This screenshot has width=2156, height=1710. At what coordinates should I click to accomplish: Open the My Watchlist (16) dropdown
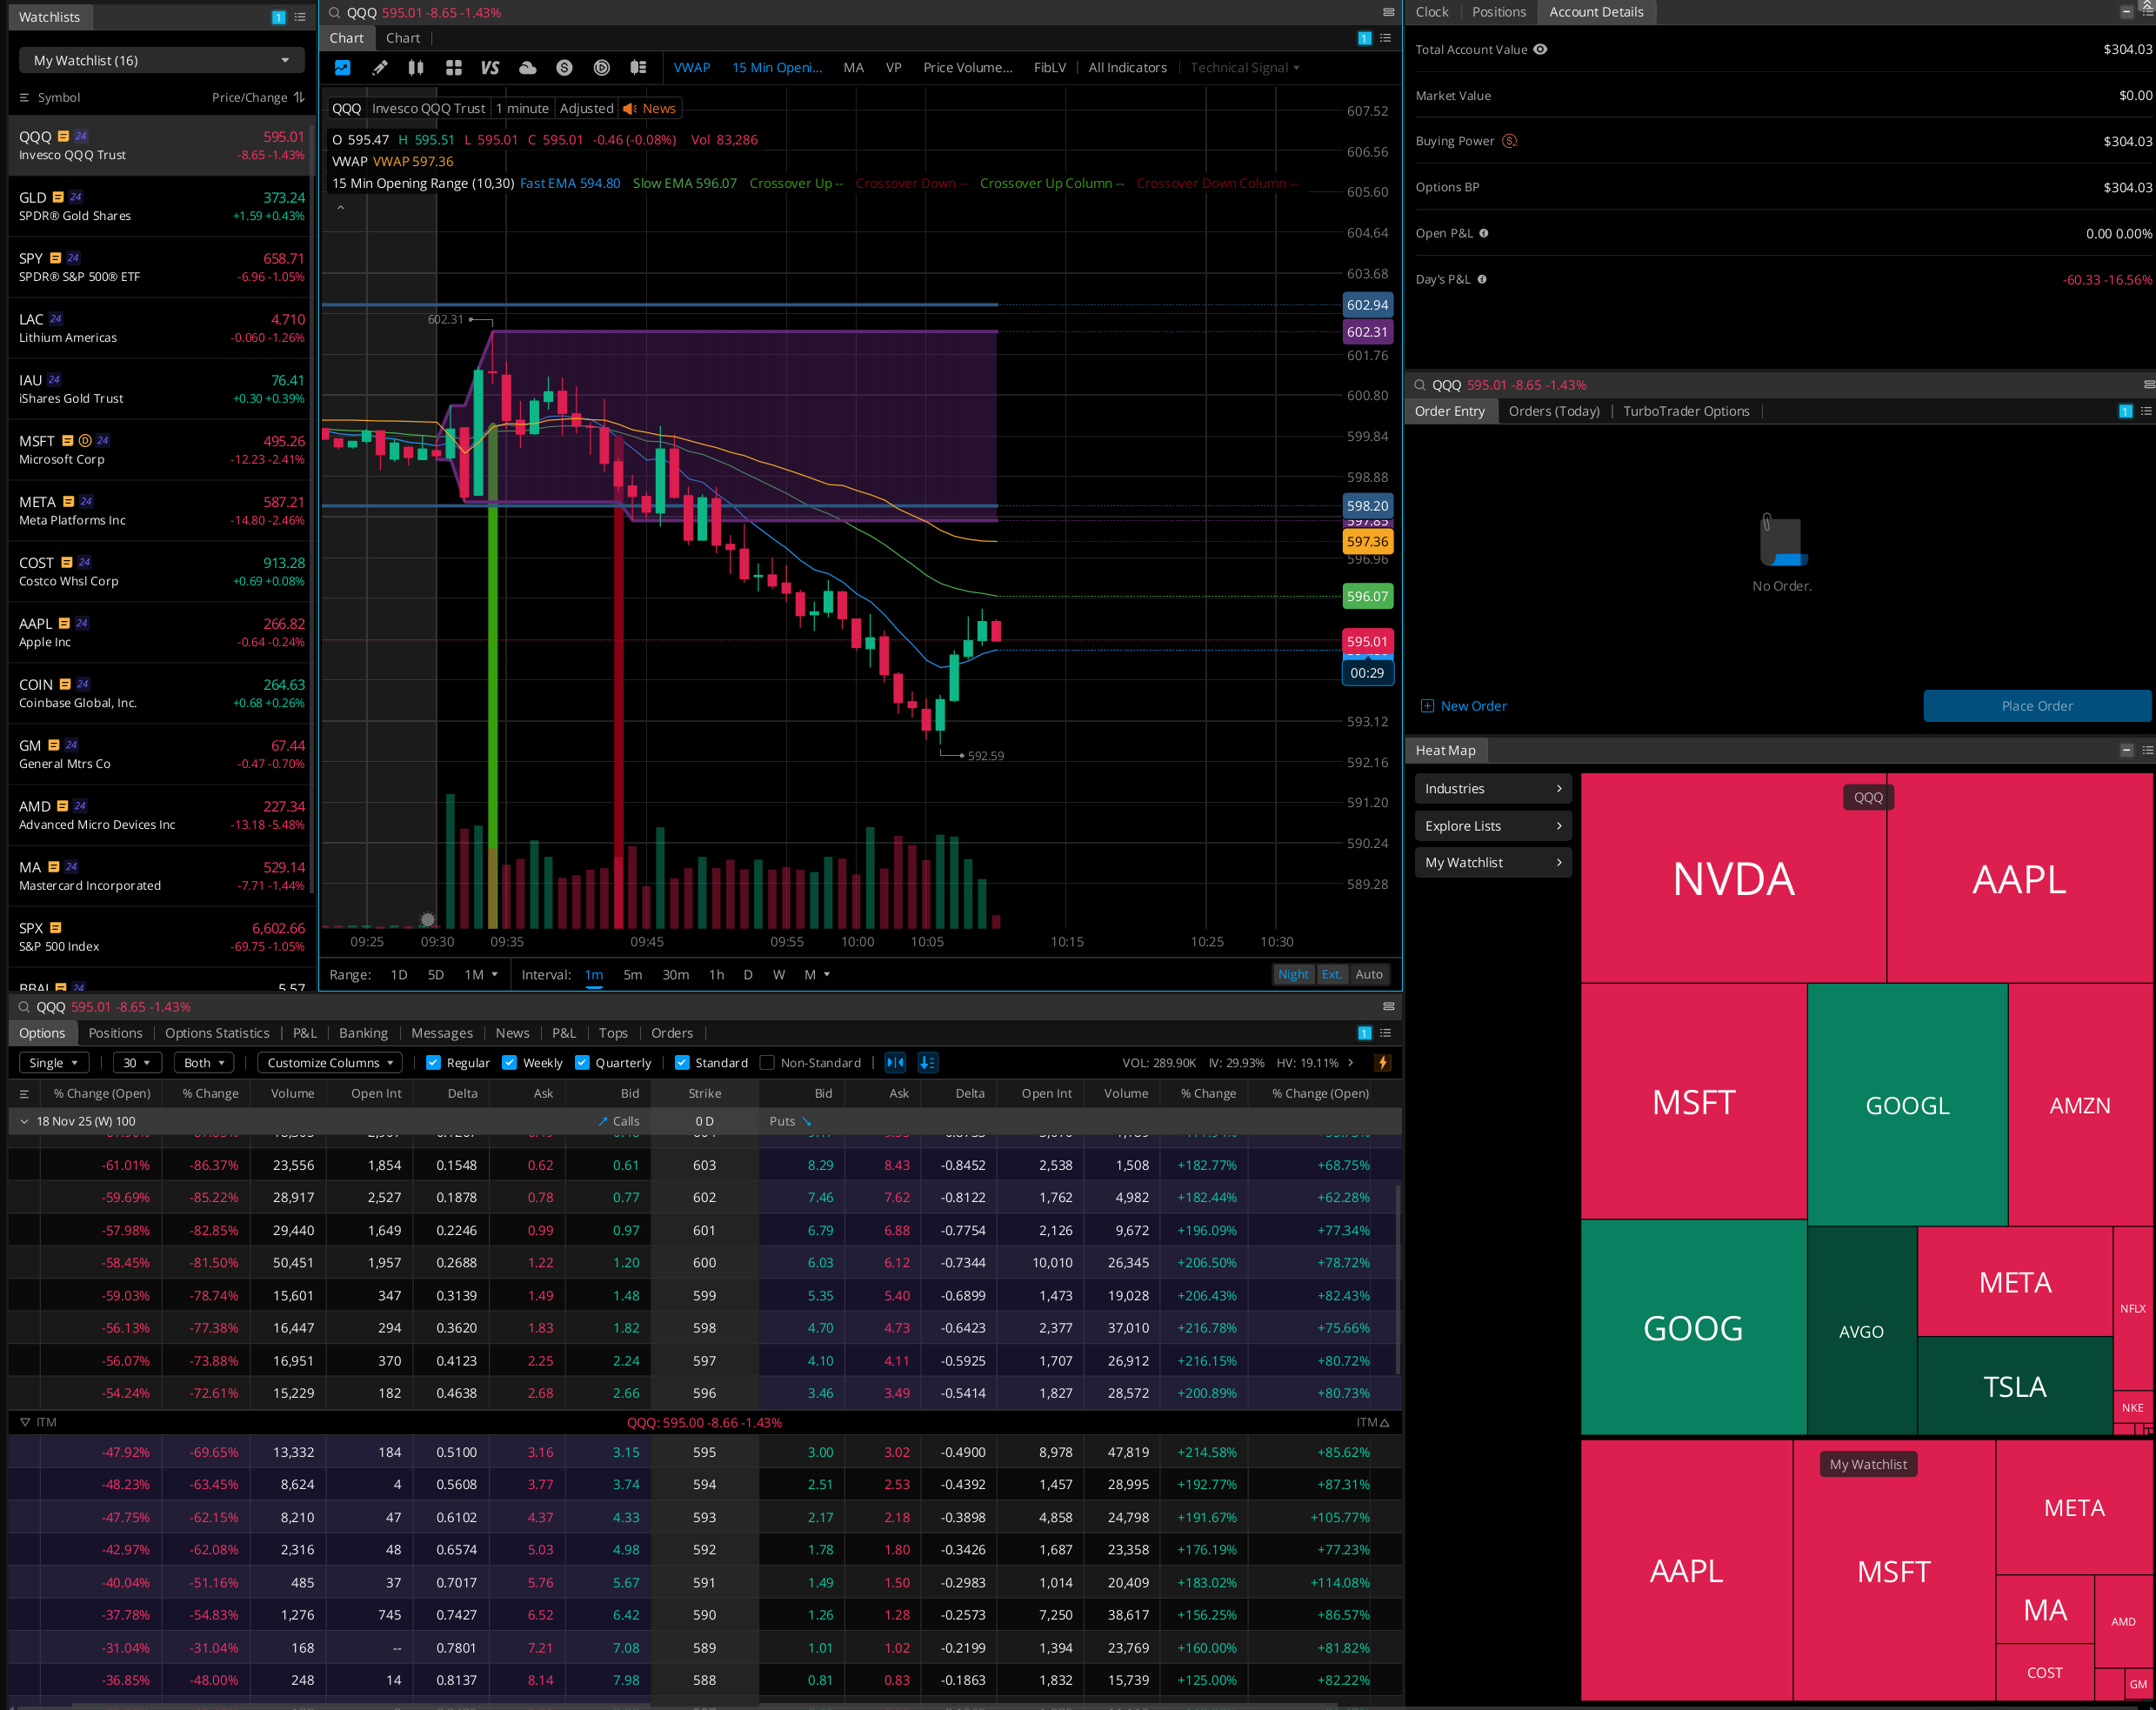click(161, 60)
